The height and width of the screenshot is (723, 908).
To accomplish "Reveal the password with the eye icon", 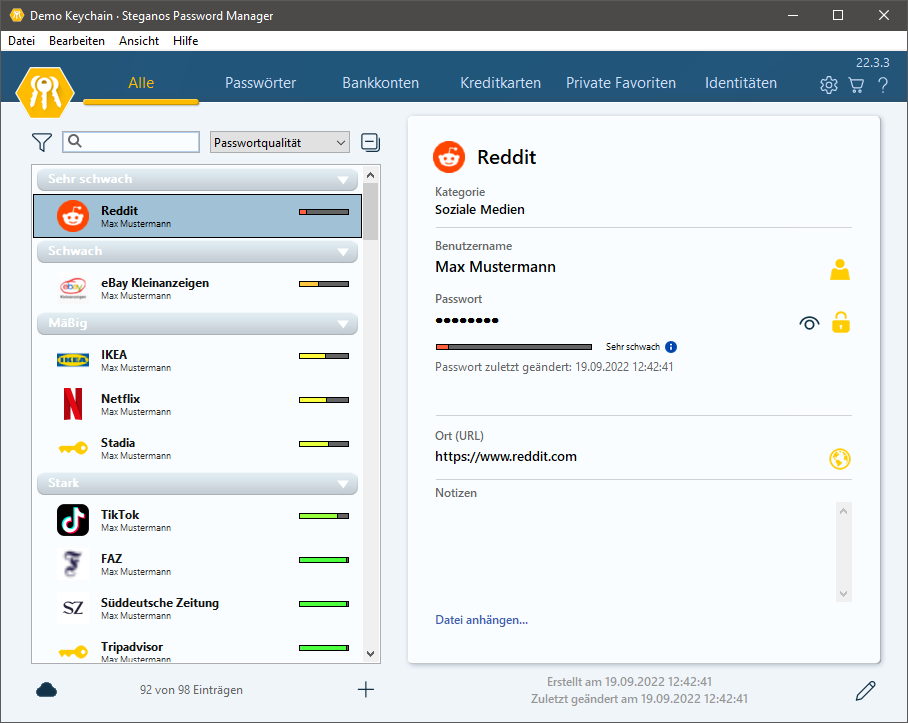I will [810, 323].
